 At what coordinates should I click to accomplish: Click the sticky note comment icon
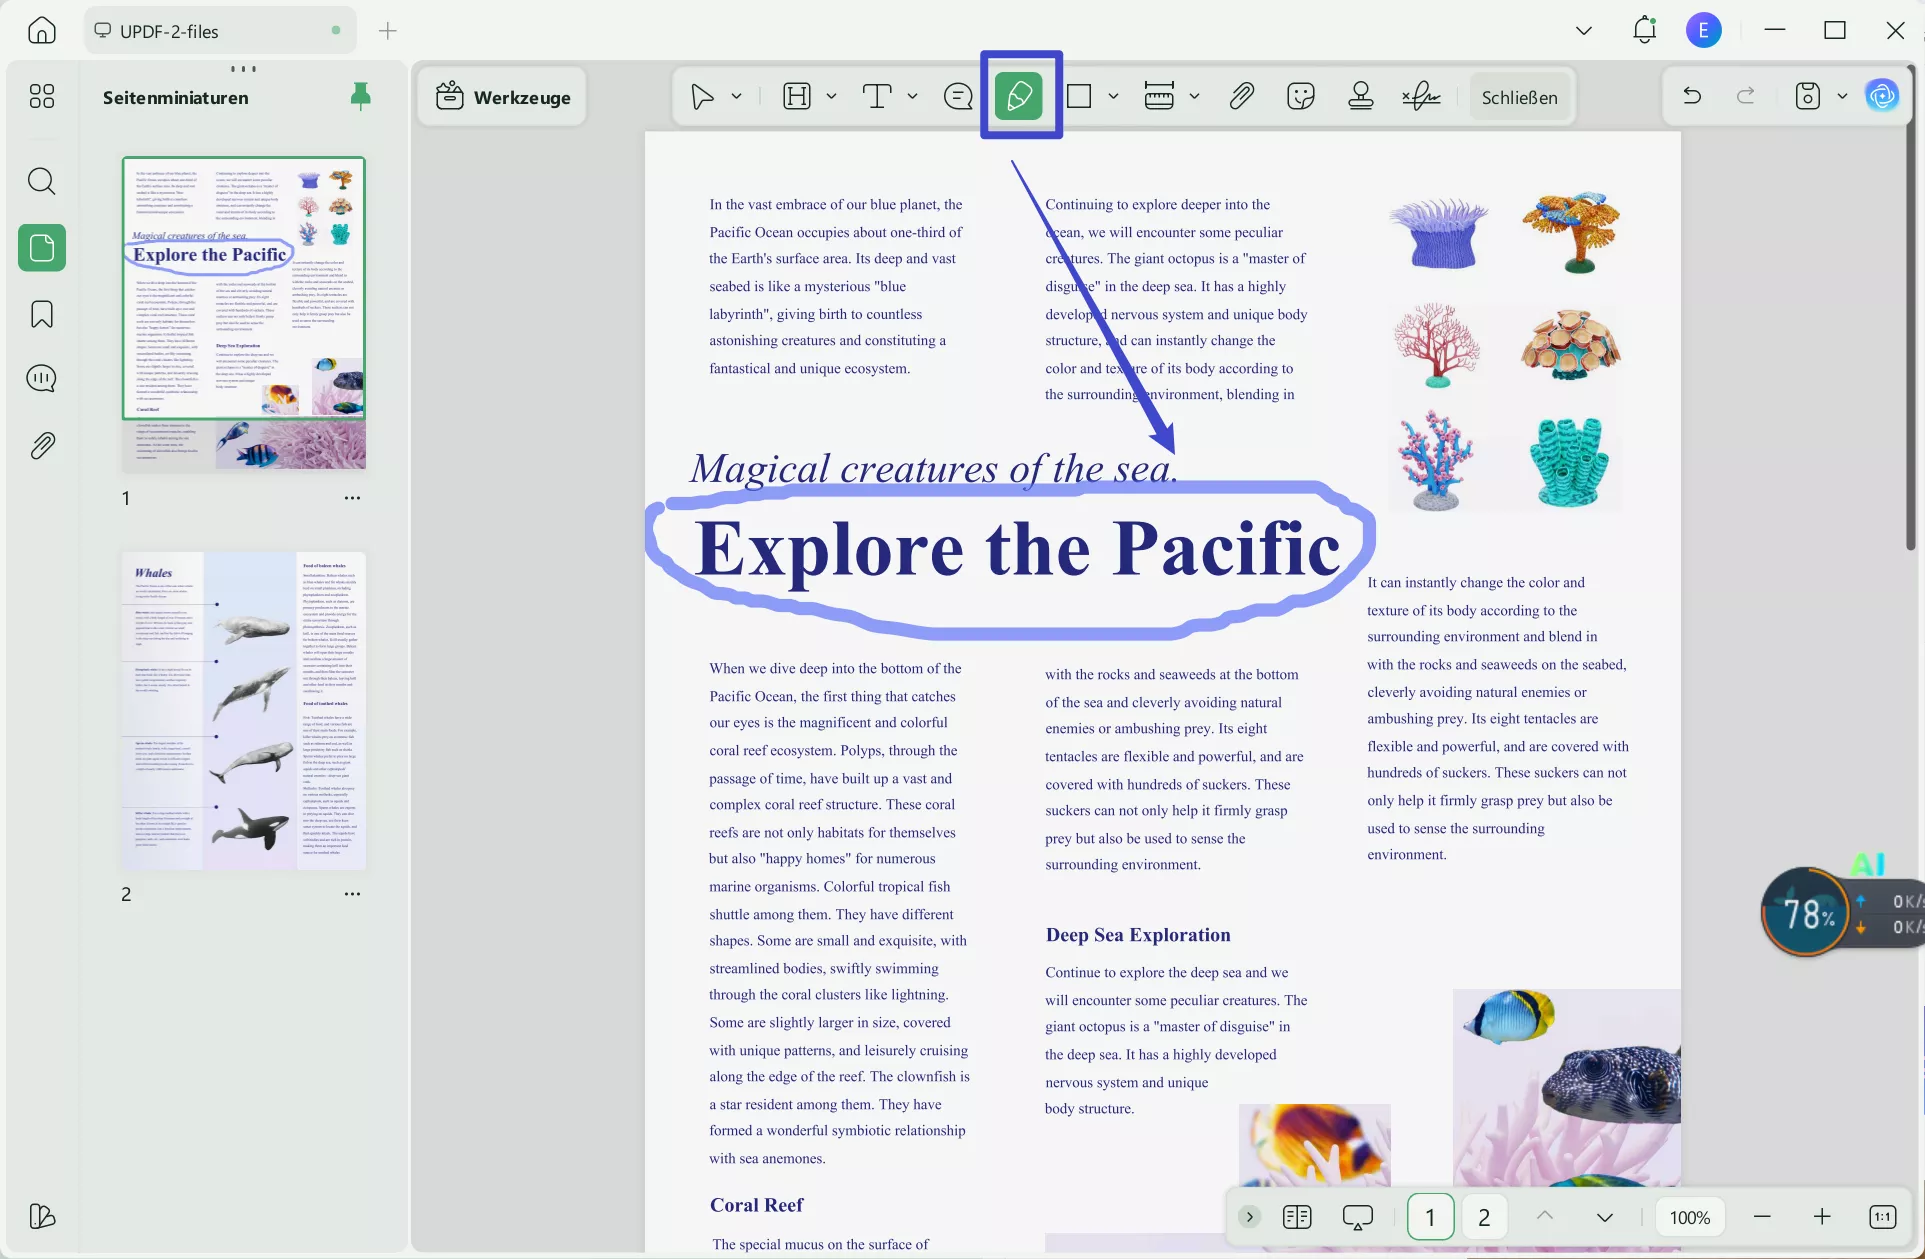click(957, 97)
